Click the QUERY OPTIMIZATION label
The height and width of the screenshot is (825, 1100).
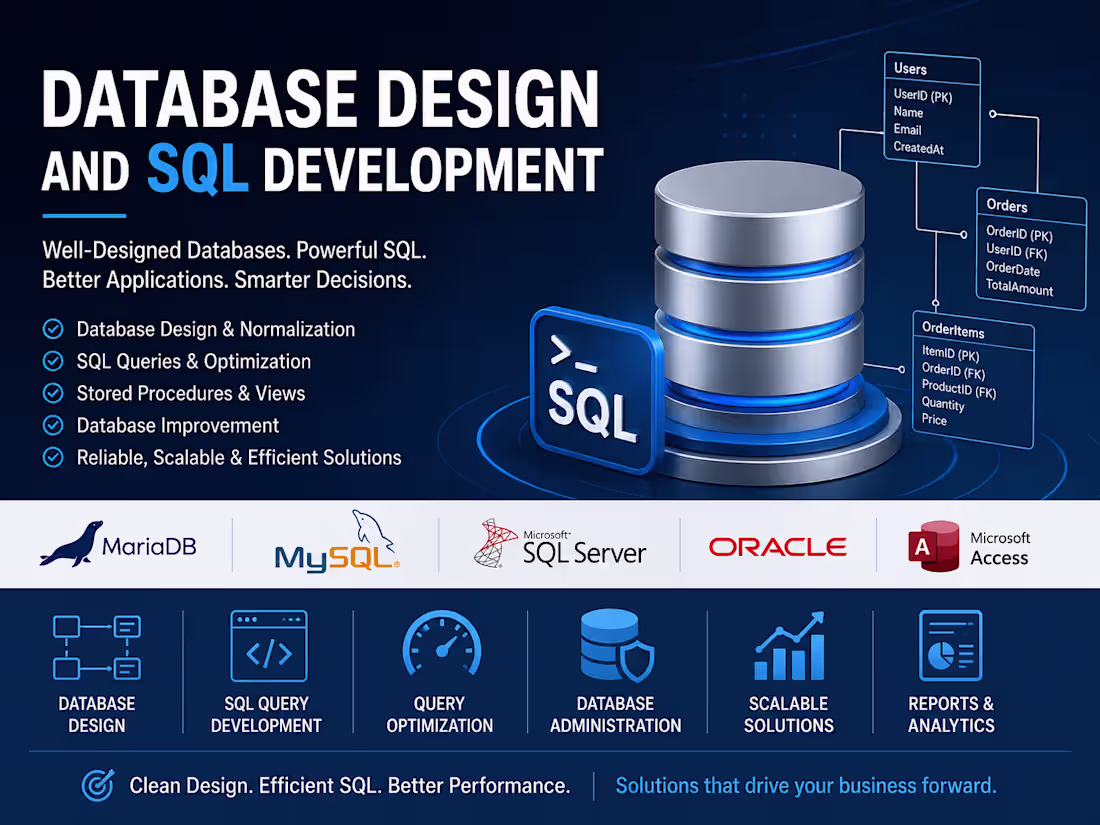pyautogui.click(x=439, y=715)
